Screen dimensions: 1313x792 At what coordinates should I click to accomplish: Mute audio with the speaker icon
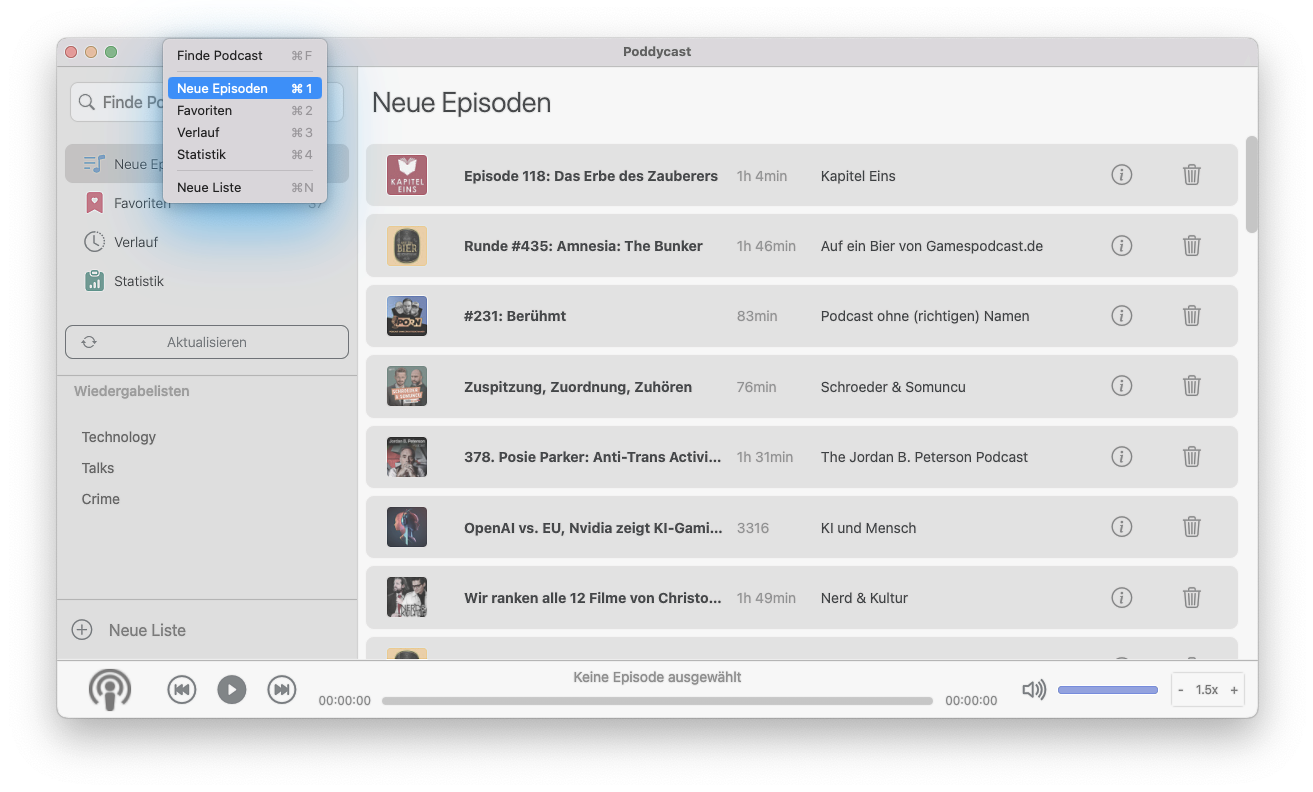click(x=1034, y=689)
